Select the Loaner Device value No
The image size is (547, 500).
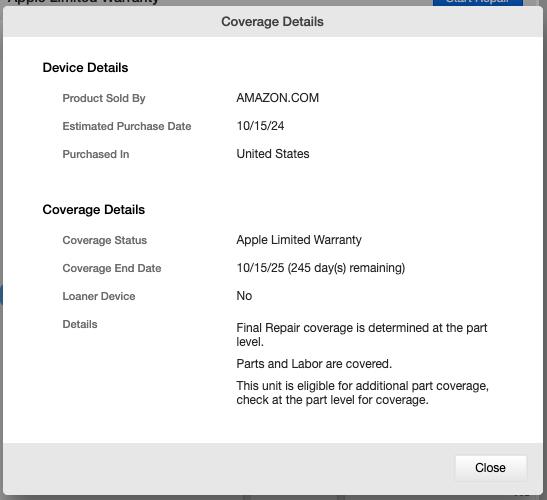tap(244, 296)
